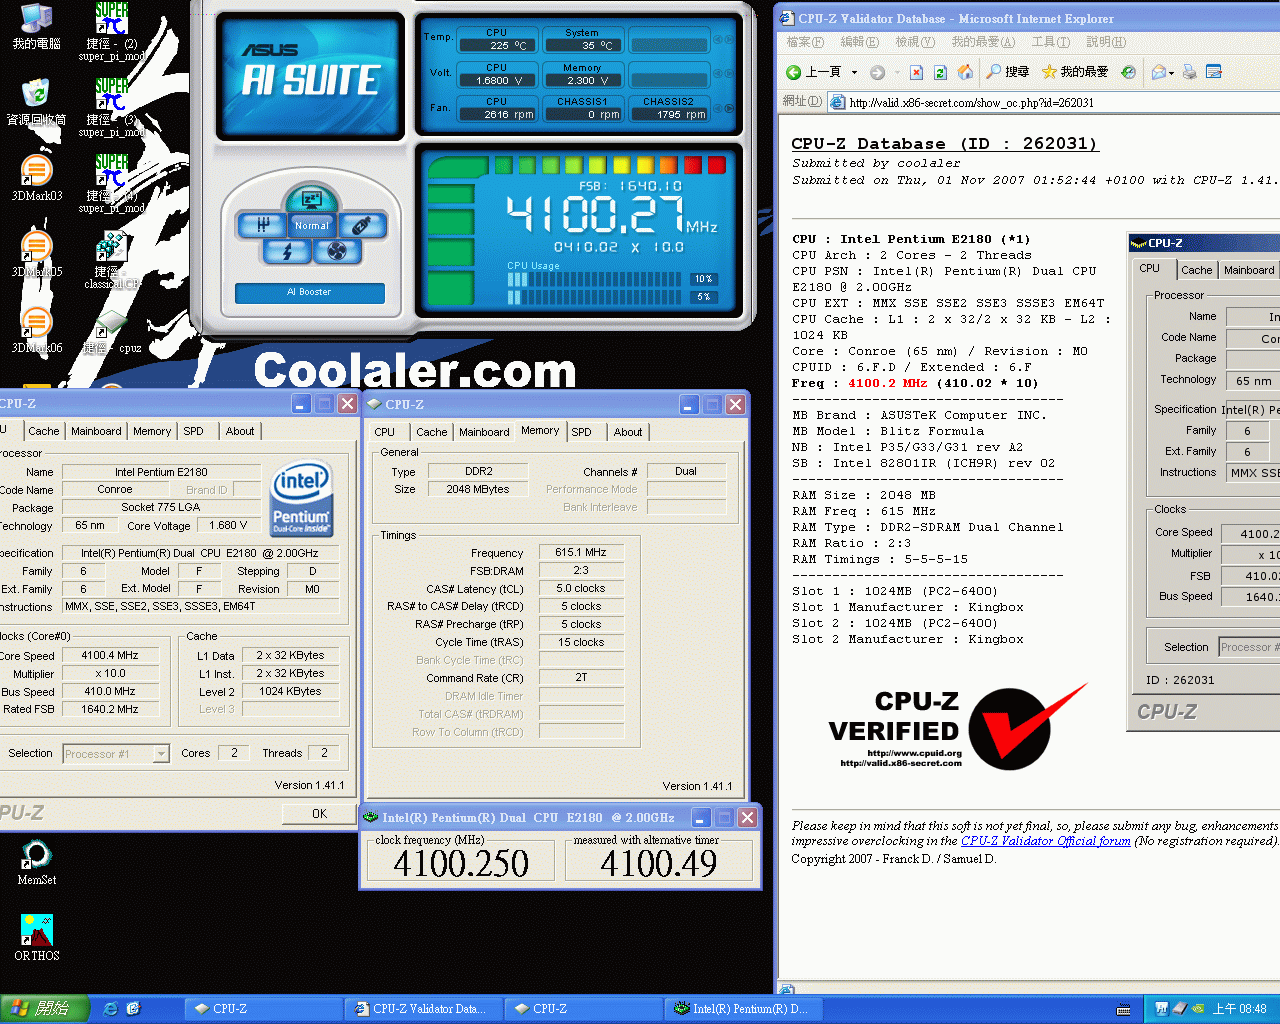The width and height of the screenshot is (1280, 1024).
Task: Click Internet Explorer quick launch icon
Action: point(111,1009)
